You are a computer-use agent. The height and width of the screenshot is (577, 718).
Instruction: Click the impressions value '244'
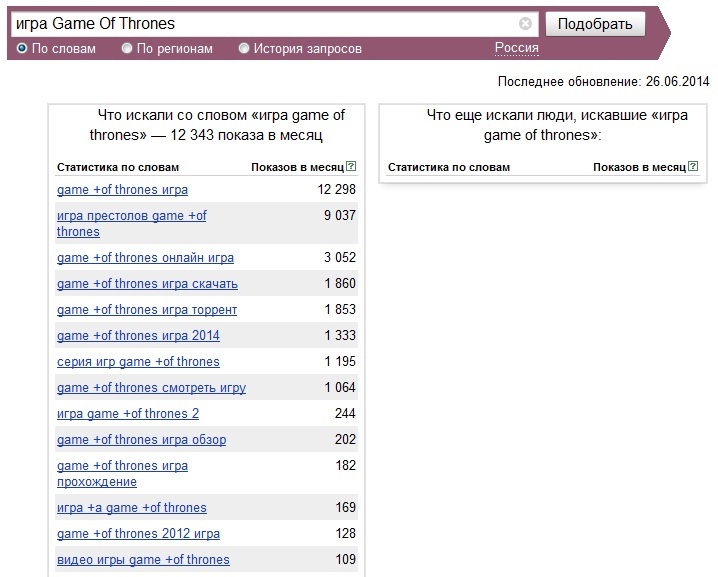pos(345,414)
